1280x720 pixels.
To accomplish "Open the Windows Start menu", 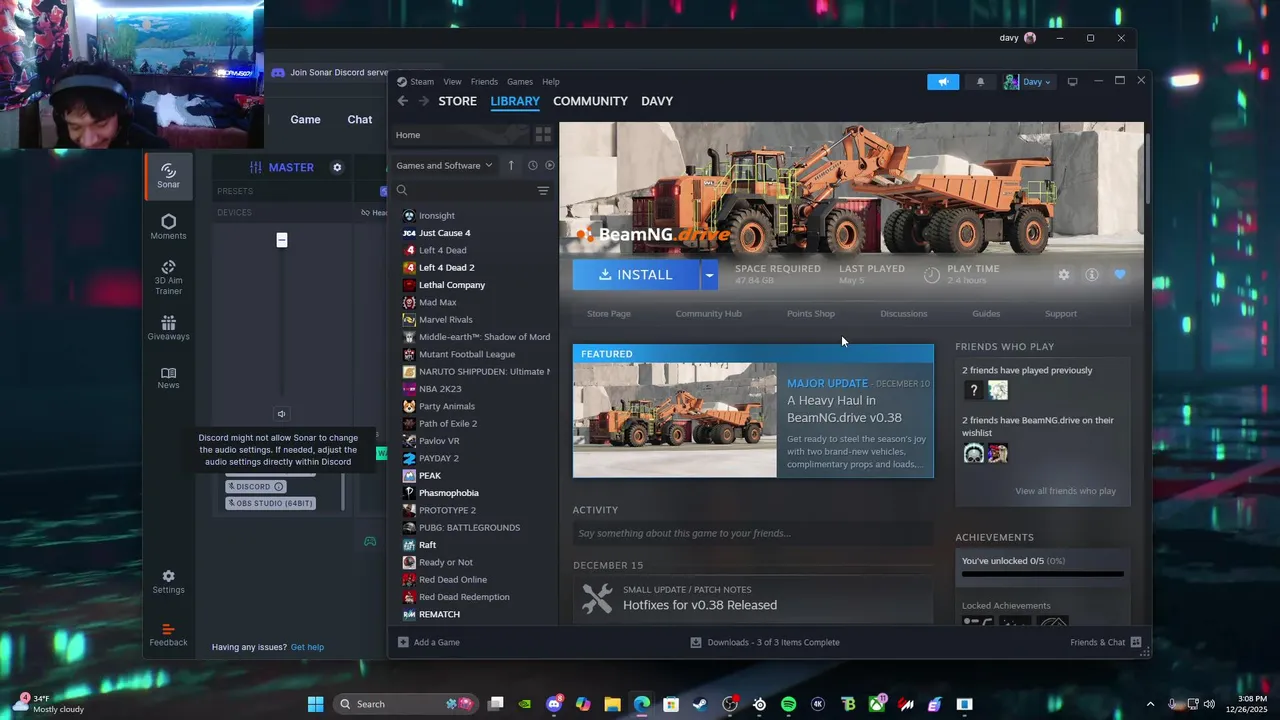I will pyautogui.click(x=315, y=704).
